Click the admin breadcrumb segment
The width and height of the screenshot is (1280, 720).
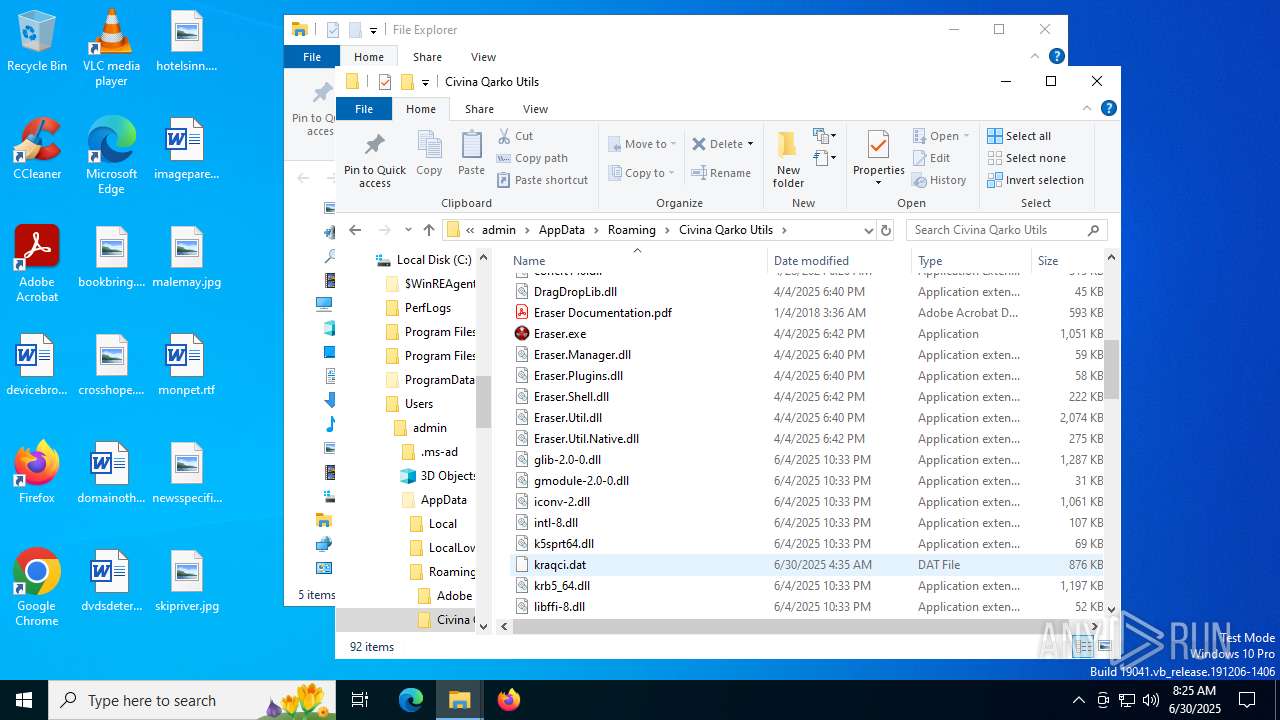tap(499, 230)
